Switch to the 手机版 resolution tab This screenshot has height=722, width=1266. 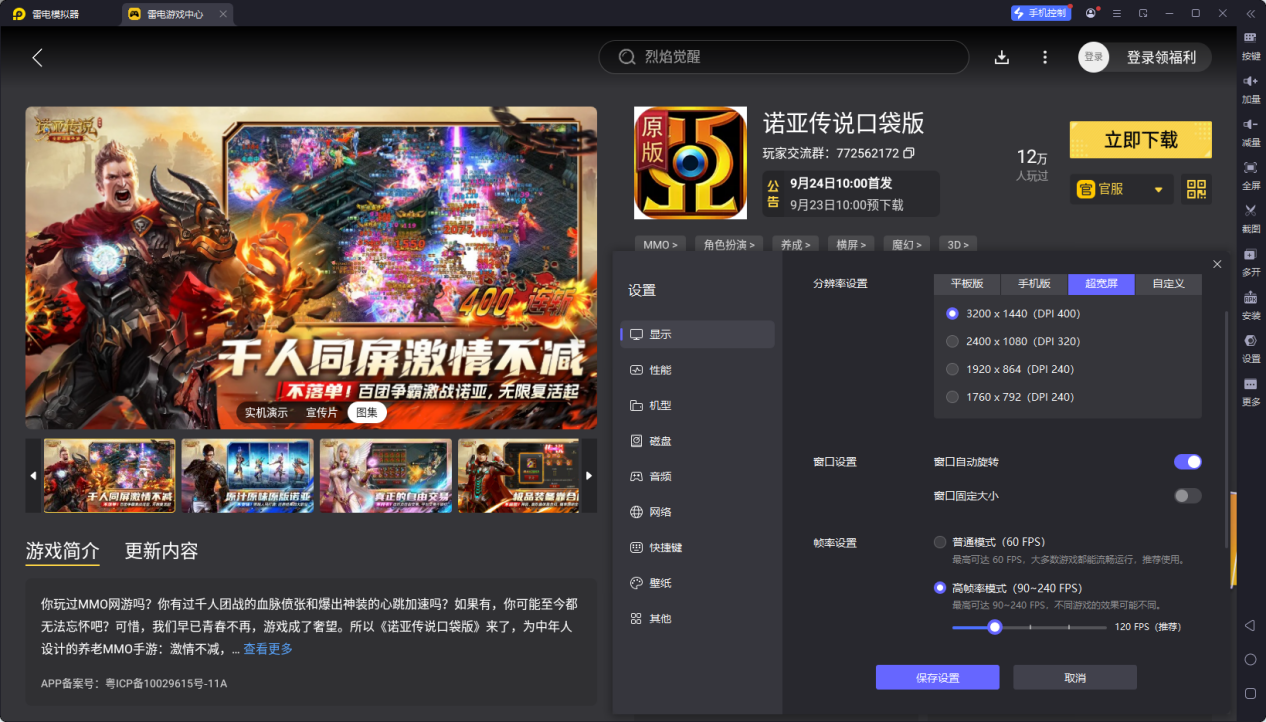1033,284
